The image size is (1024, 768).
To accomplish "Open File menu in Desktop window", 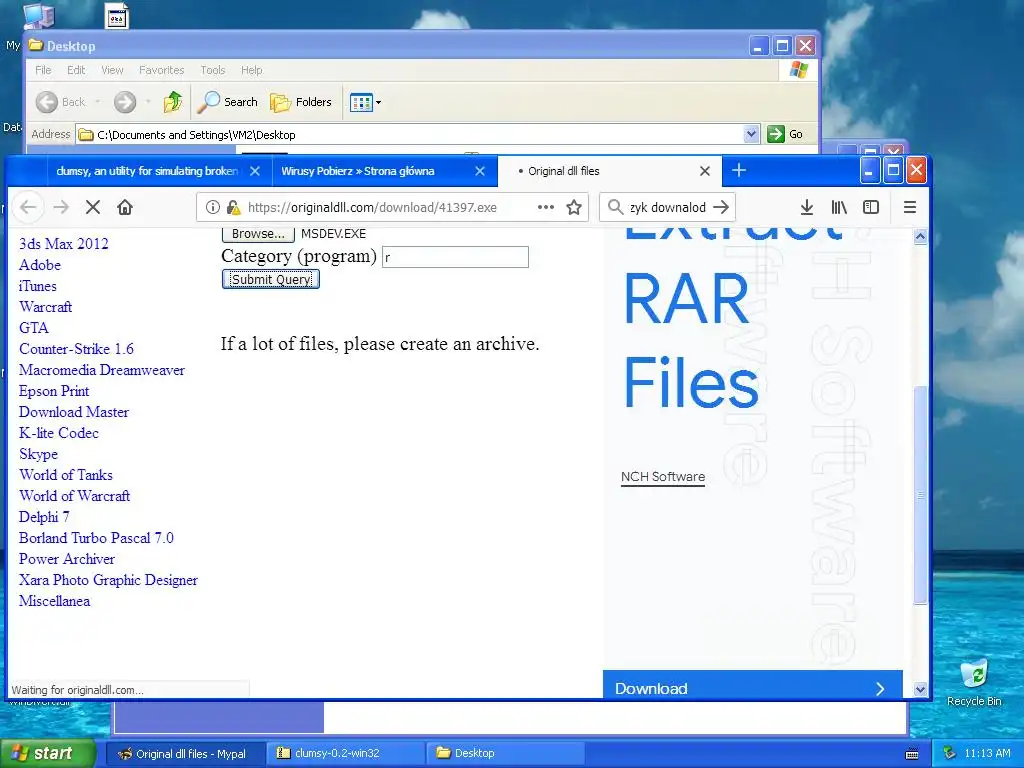I will [x=43, y=70].
